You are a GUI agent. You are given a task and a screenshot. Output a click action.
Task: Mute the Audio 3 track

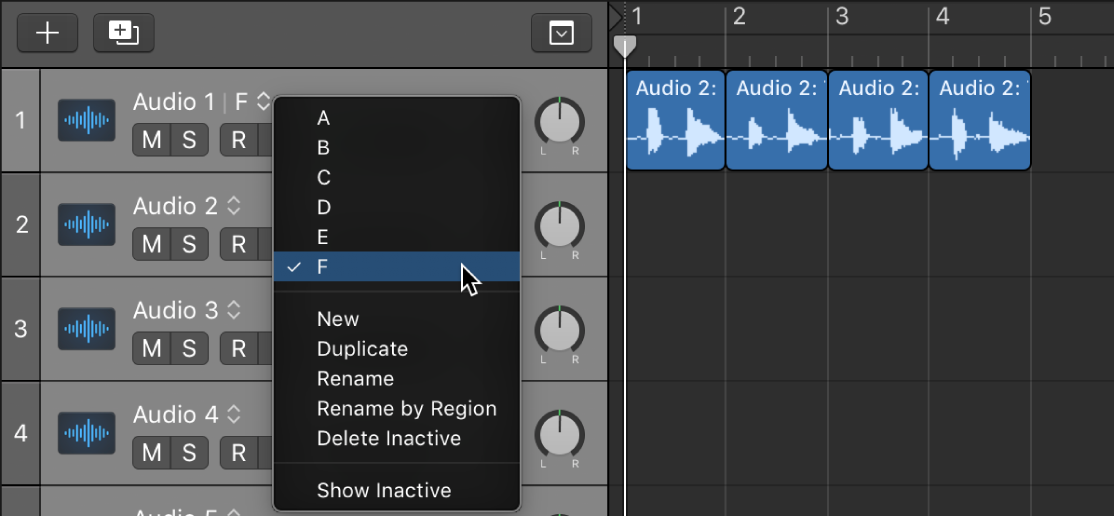pyautogui.click(x=151, y=348)
